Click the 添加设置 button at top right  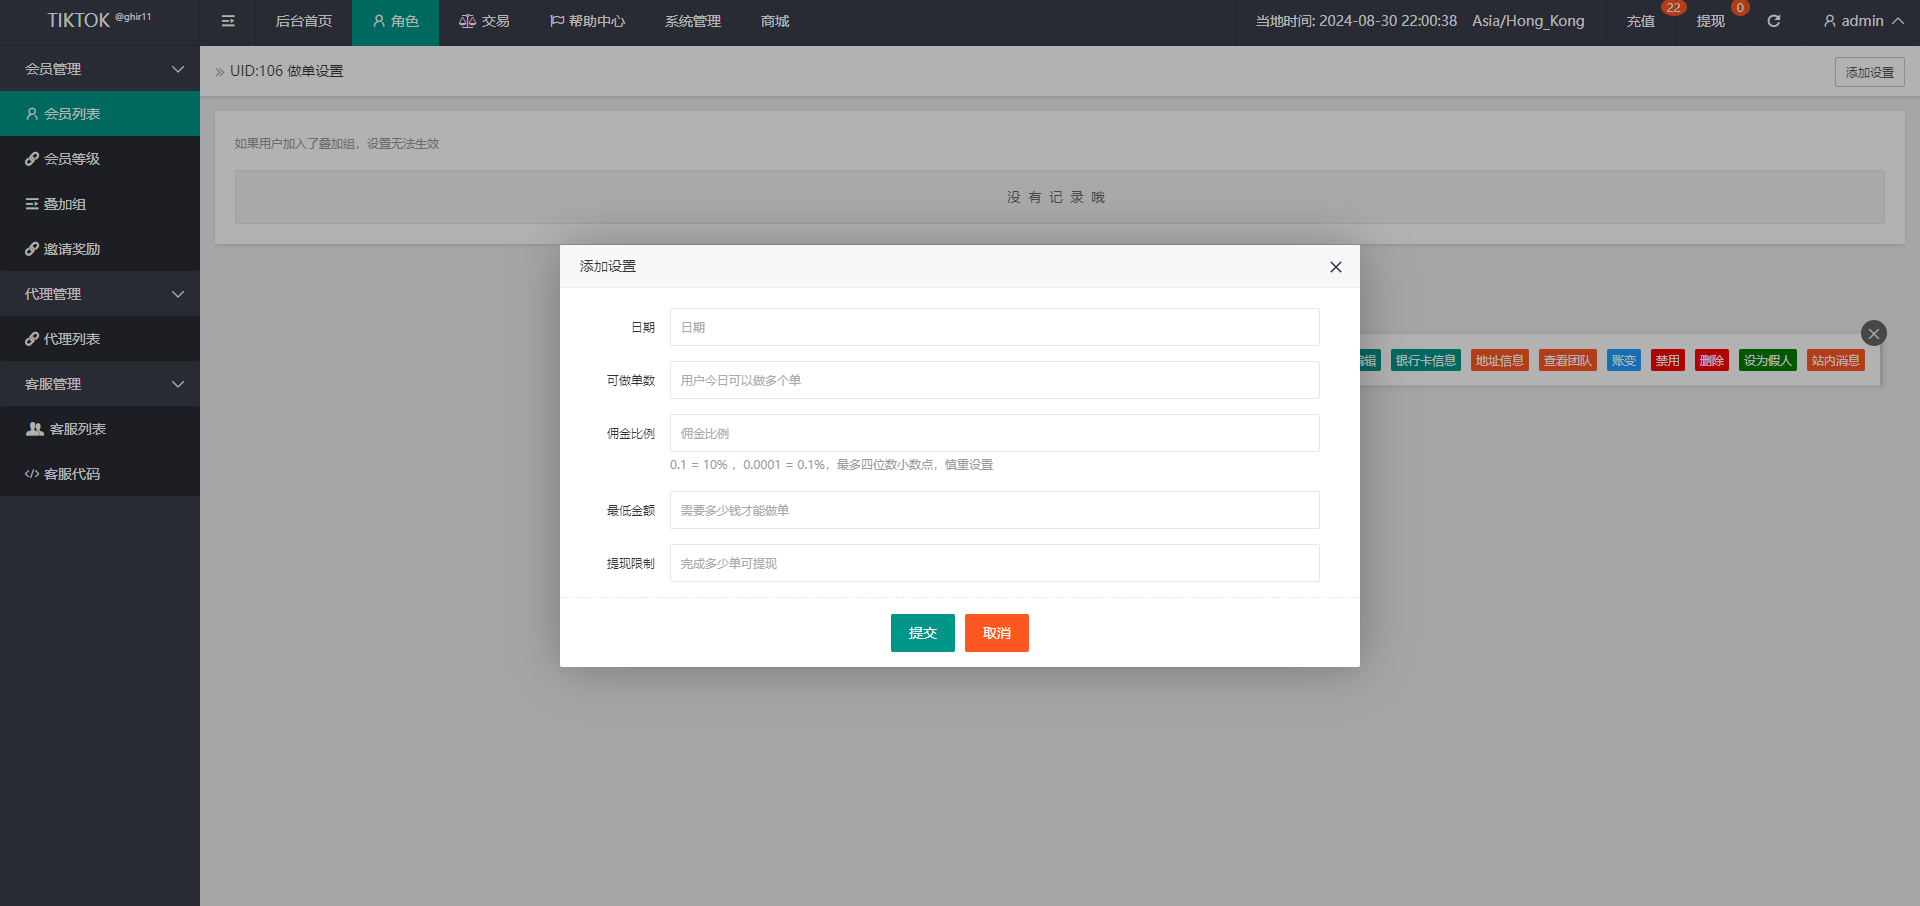1869,72
